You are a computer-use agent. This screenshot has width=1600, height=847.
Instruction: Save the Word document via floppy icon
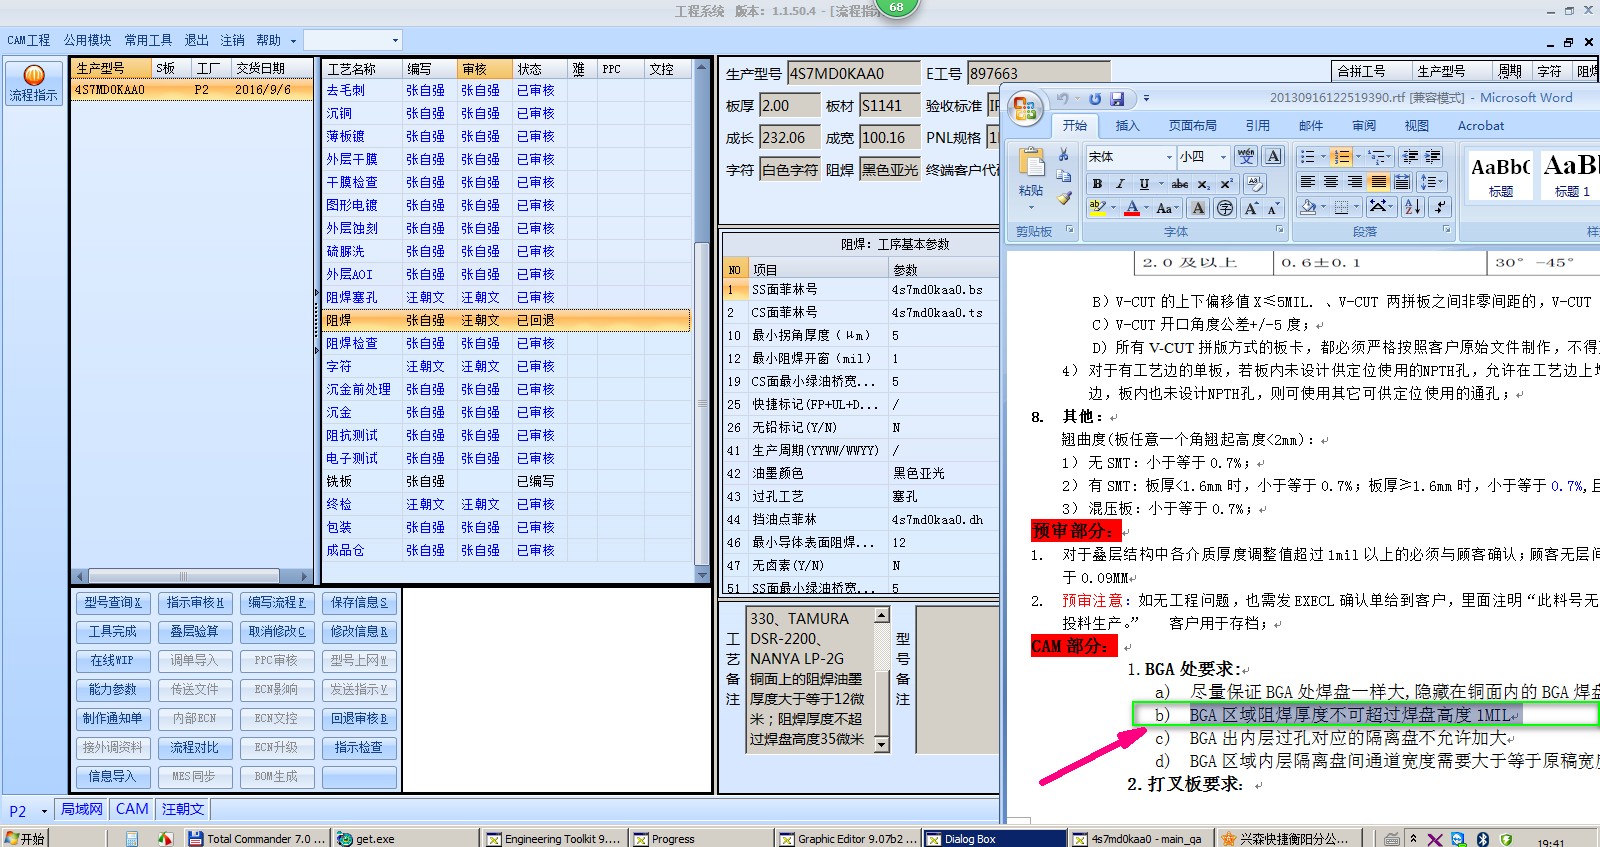tap(1117, 98)
